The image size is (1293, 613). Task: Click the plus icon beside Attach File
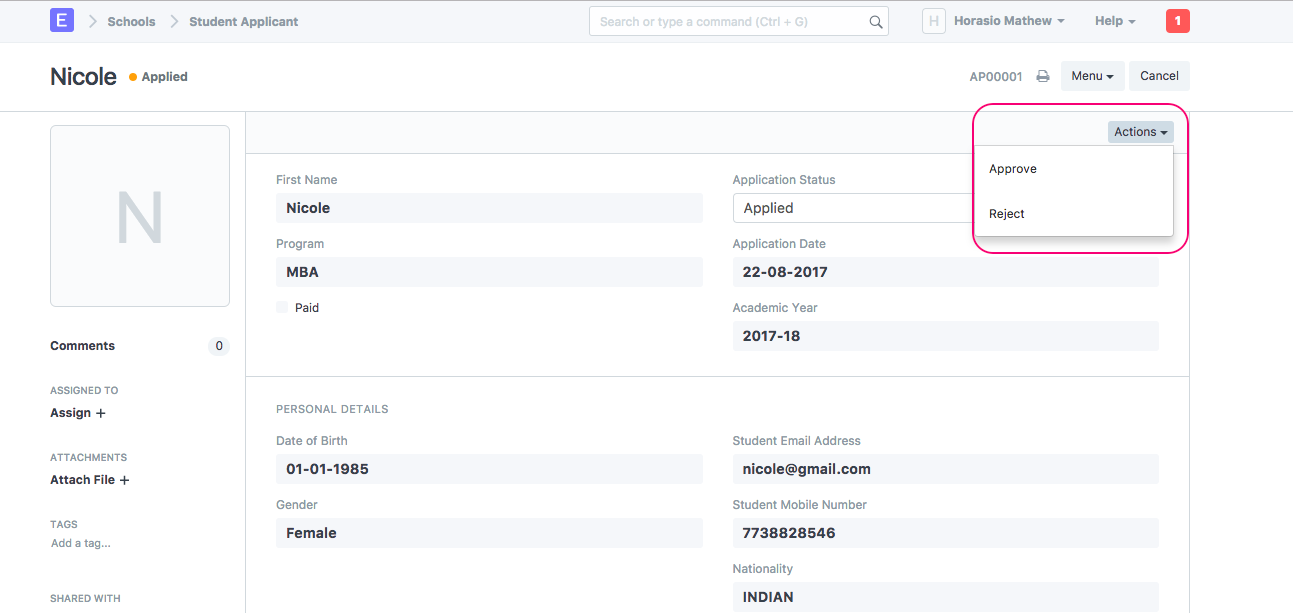click(x=124, y=480)
